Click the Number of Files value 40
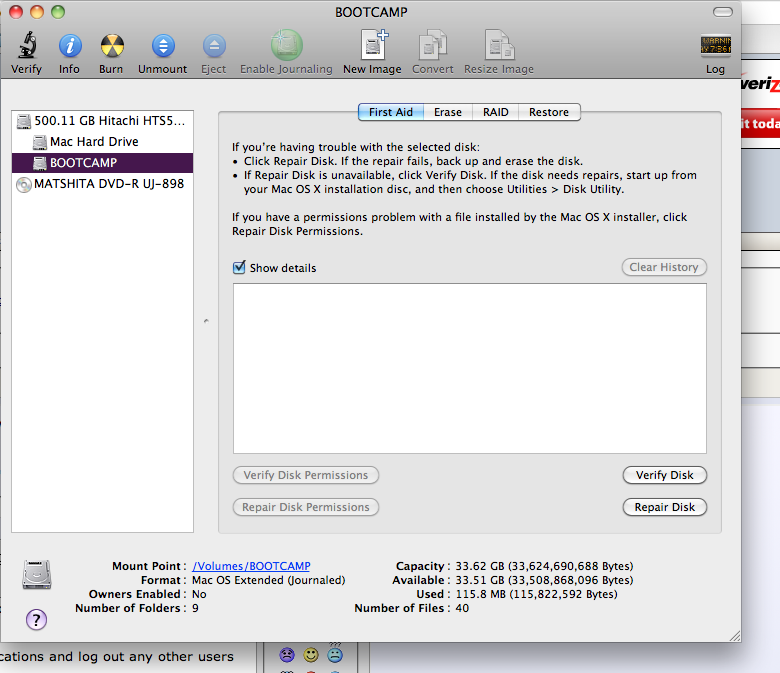 tap(462, 608)
